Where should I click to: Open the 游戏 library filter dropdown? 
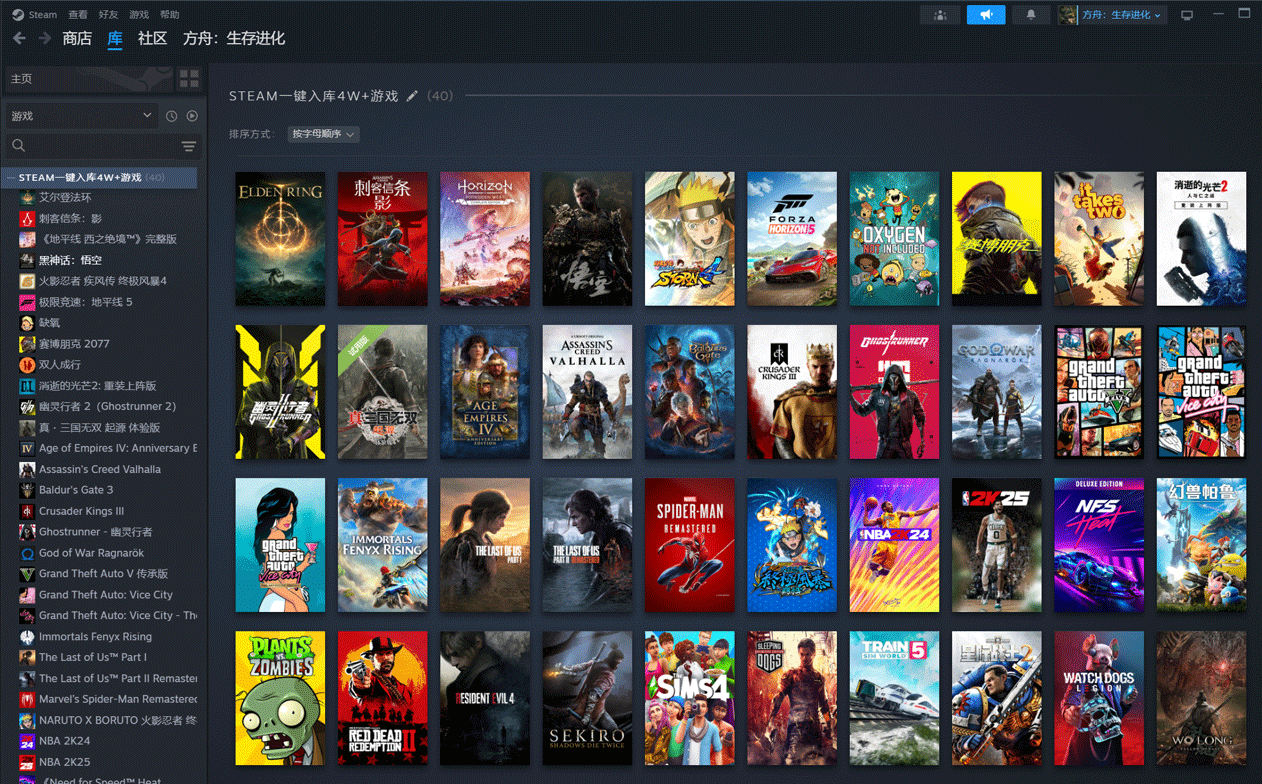point(81,116)
